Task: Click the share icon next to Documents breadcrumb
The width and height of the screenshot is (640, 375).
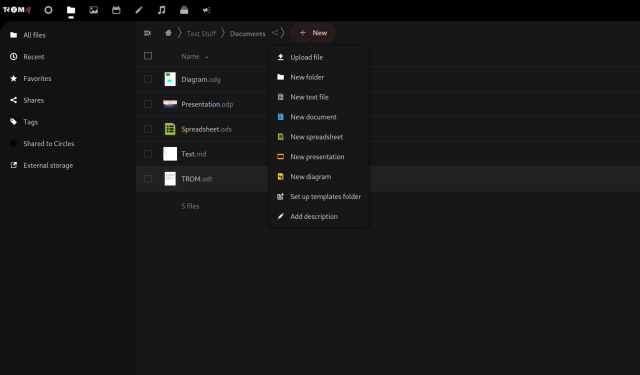Action: [275, 33]
